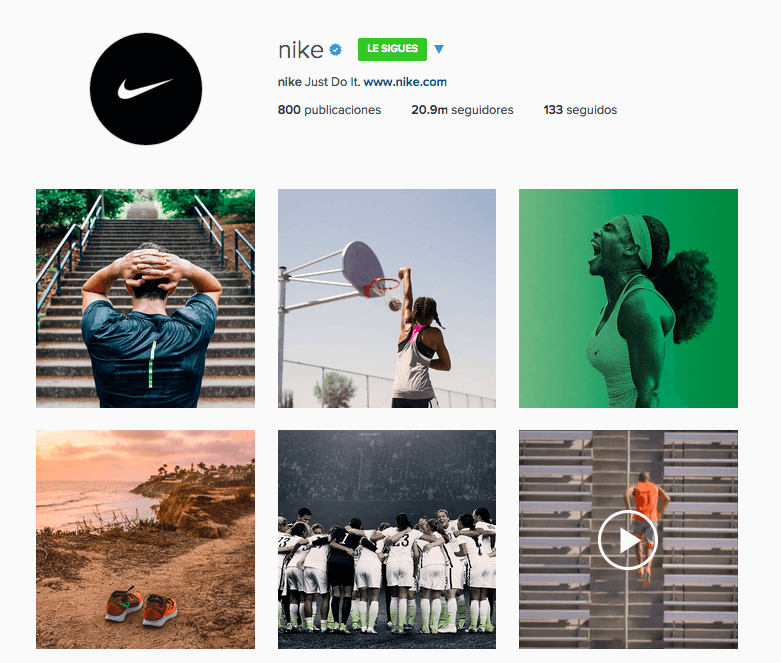This screenshot has width=781, height=663.
Task: View the 133 seguidos list
Action: (580, 110)
